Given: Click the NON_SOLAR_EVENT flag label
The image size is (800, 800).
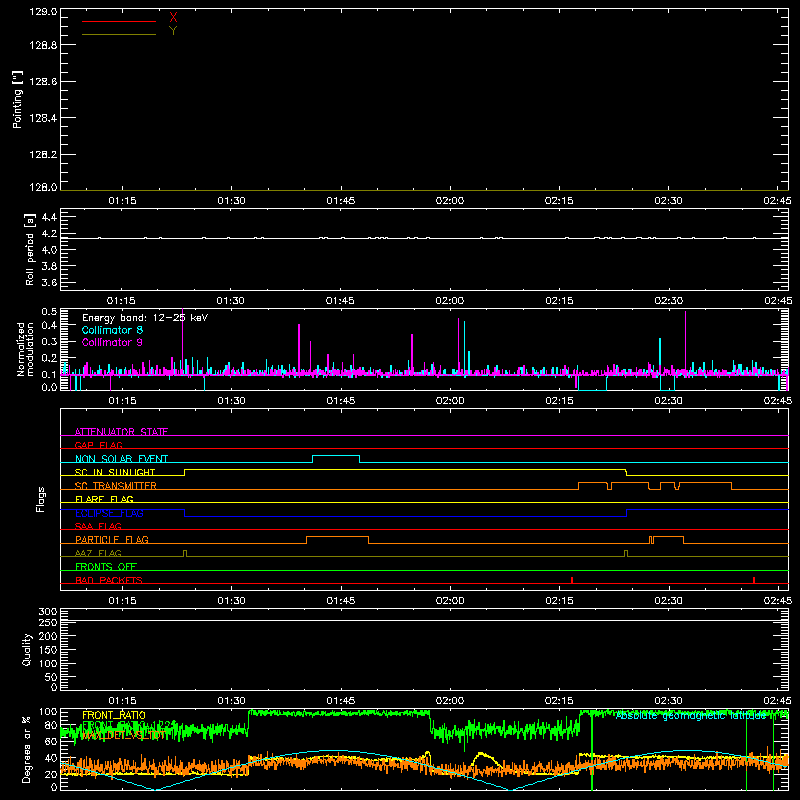Looking at the screenshot, I should tap(121, 459).
